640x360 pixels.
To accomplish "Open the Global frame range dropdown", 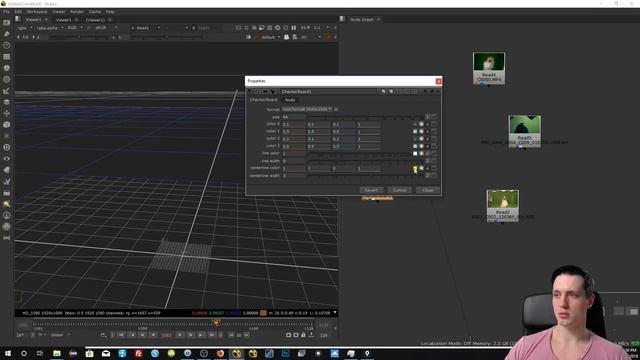I will point(60,335).
